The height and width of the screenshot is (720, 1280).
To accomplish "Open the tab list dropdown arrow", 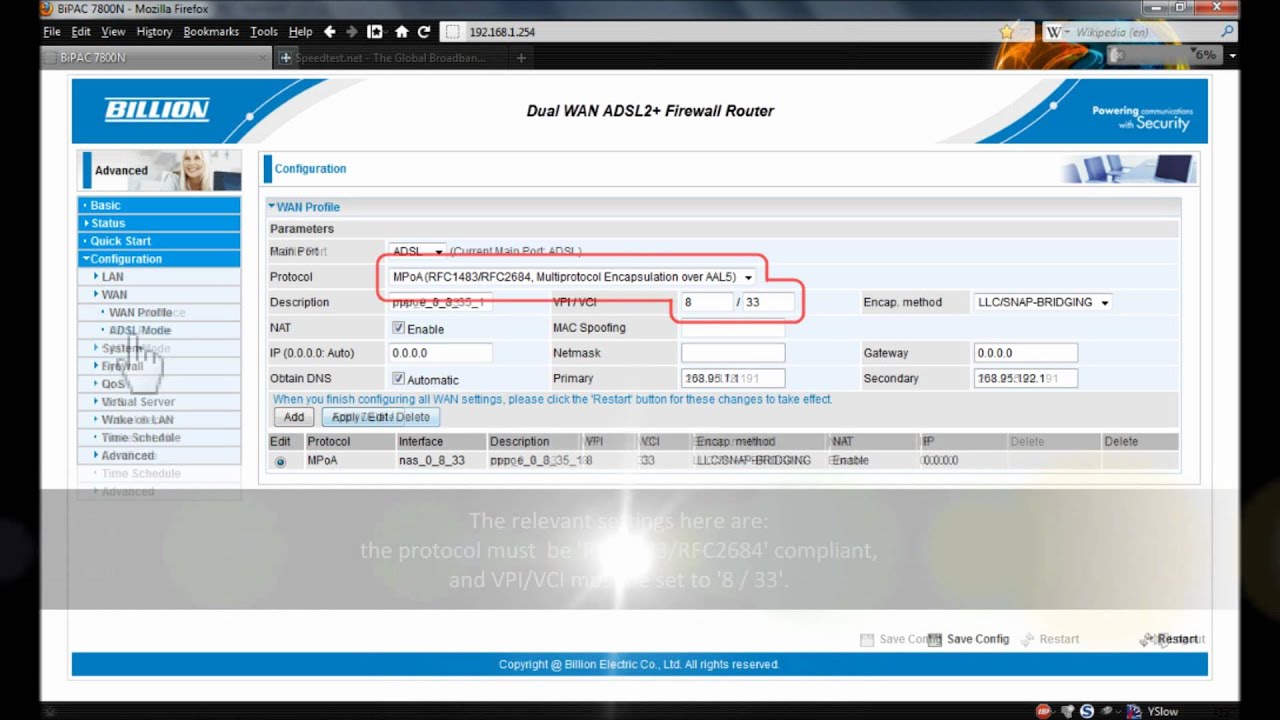I will pyautogui.click(x=1234, y=57).
